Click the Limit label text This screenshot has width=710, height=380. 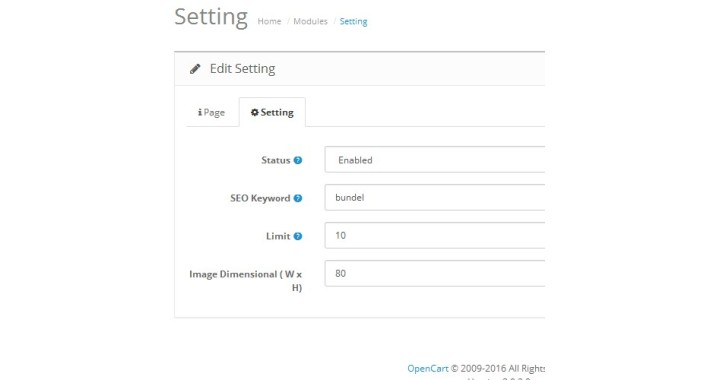pyautogui.click(x=278, y=236)
